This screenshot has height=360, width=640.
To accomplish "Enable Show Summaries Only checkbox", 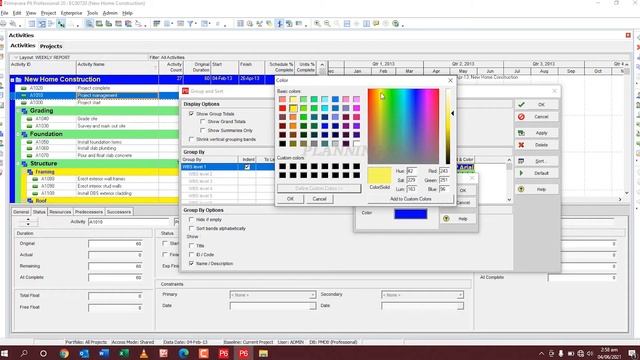I will (202, 130).
